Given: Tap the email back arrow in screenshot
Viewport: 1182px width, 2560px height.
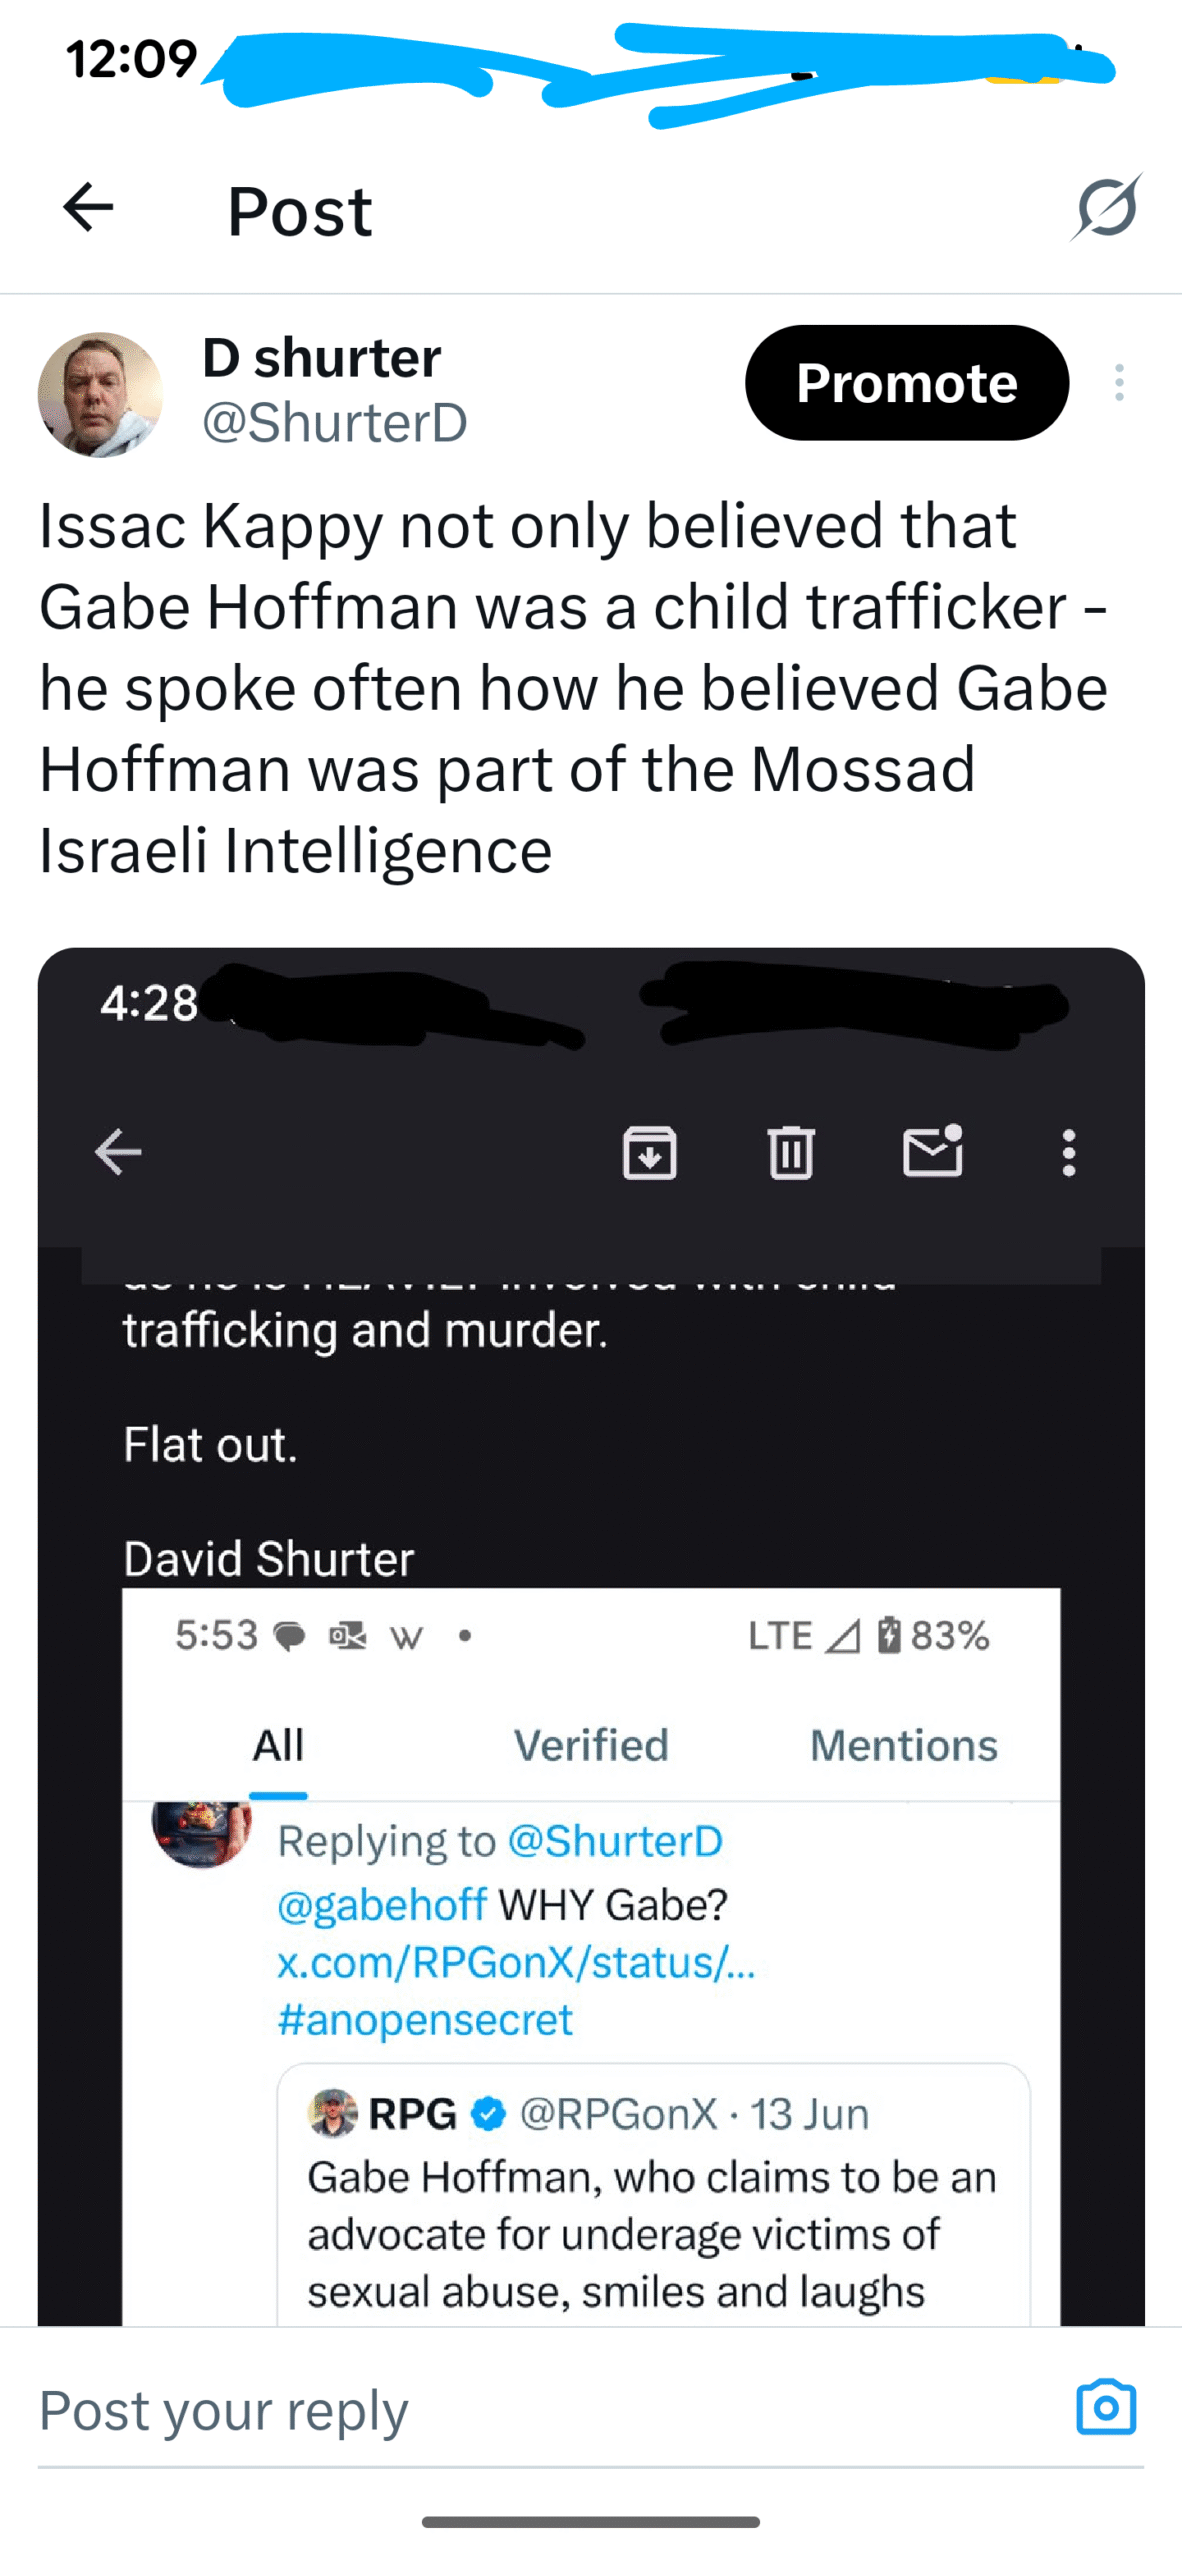Looking at the screenshot, I should tap(118, 1152).
